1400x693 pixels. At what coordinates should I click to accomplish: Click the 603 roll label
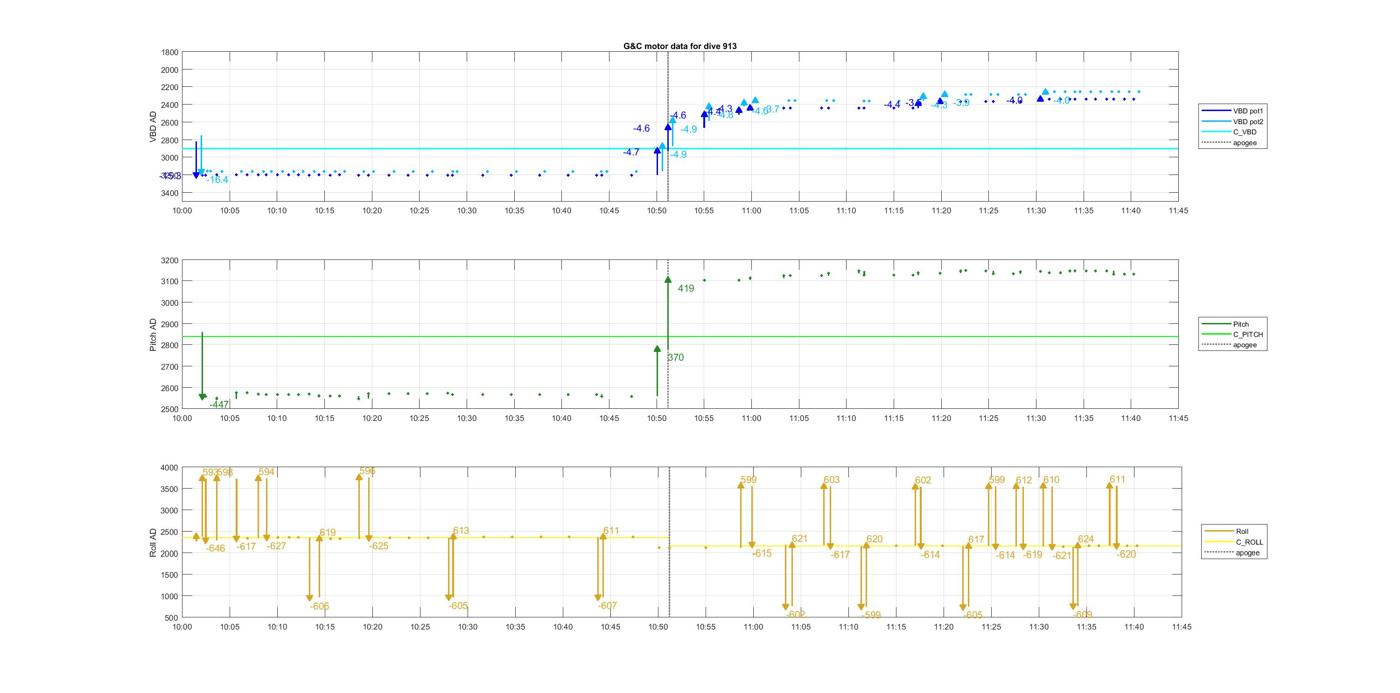point(832,480)
